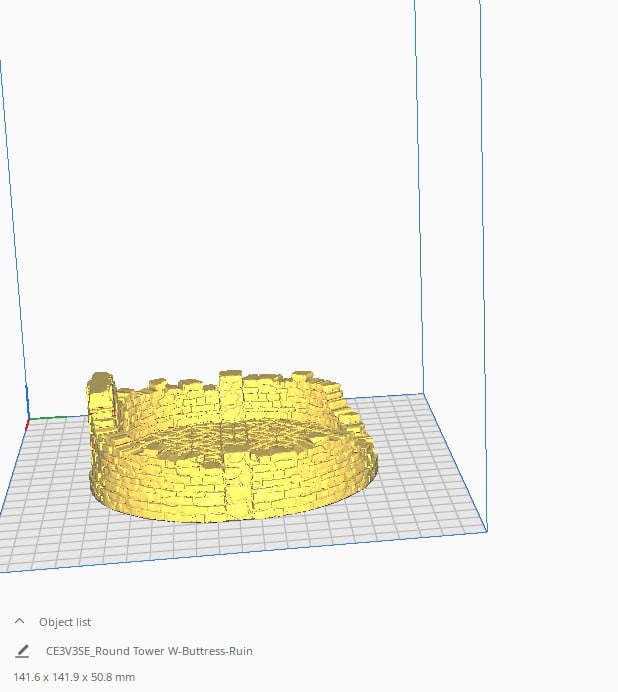The image size is (618, 692).
Task: Click the pencil rename icon
Action: (22, 651)
